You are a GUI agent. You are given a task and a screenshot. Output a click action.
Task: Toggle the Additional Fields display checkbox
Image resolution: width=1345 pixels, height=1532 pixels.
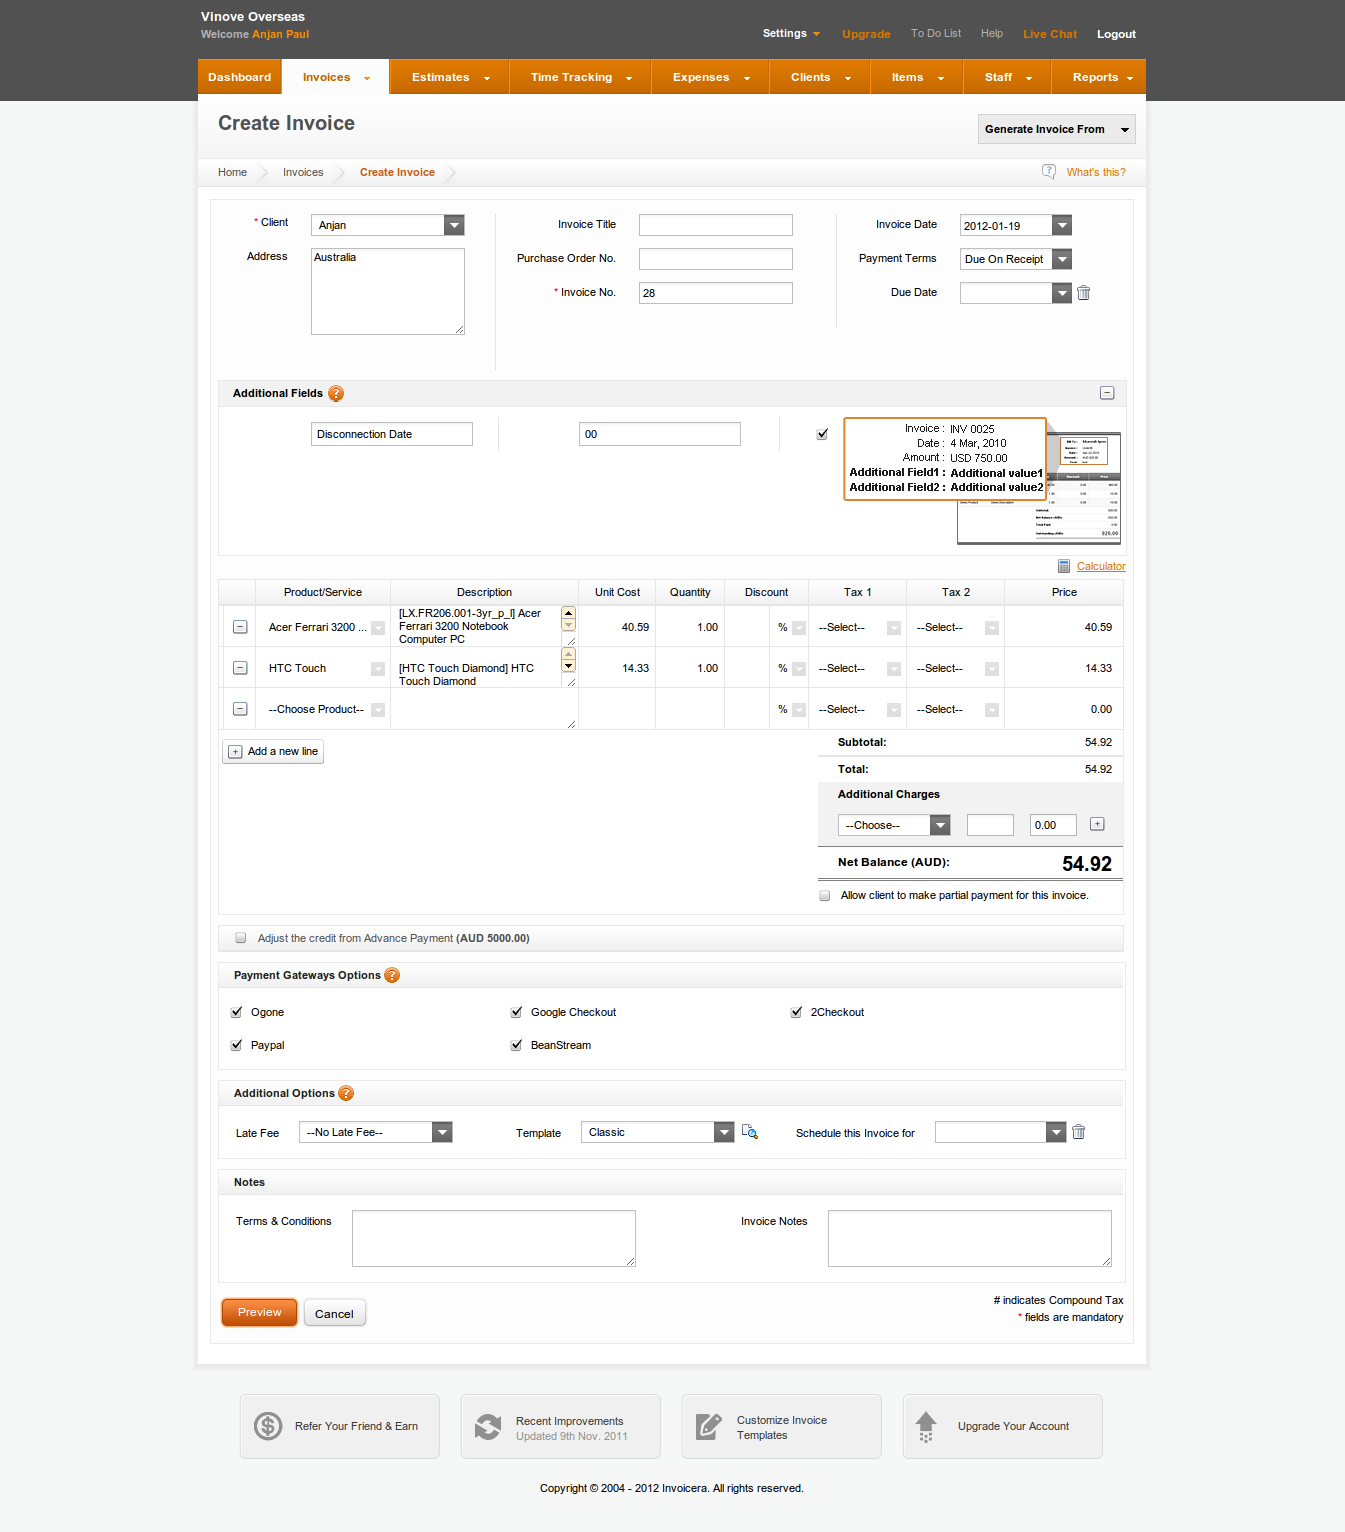tap(822, 434)
